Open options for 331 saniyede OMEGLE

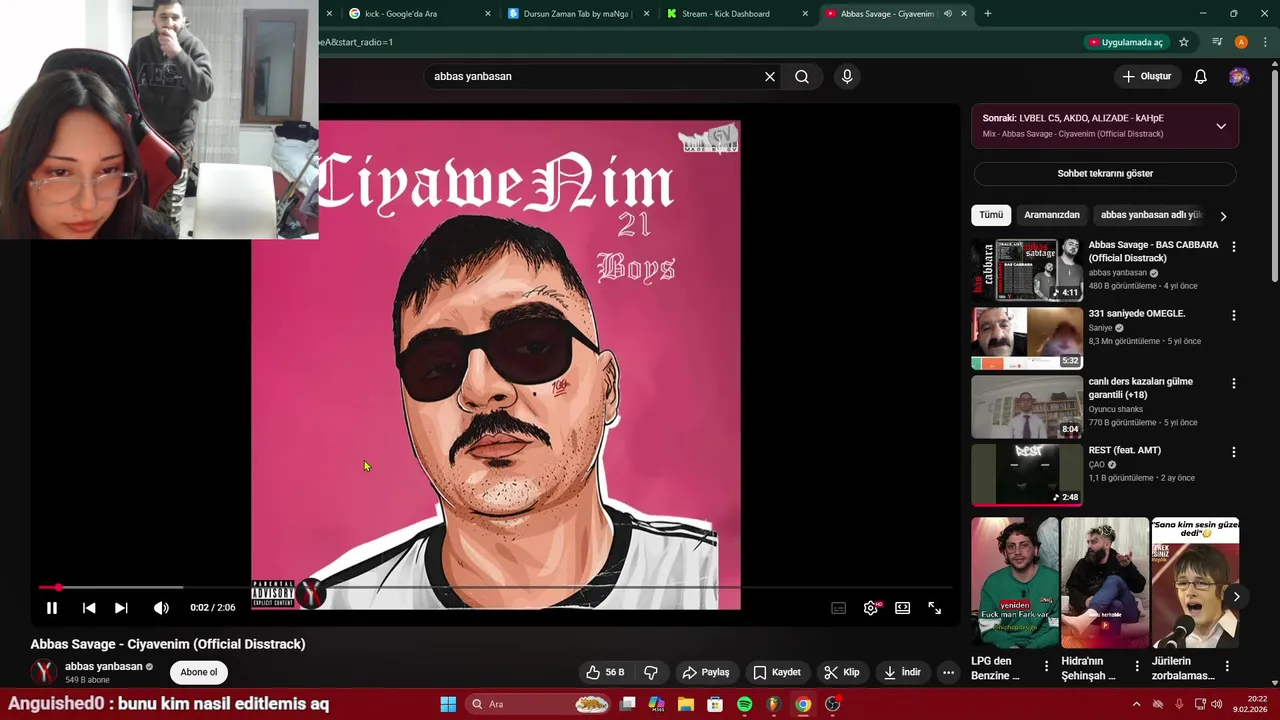(x=1234, y=315)
